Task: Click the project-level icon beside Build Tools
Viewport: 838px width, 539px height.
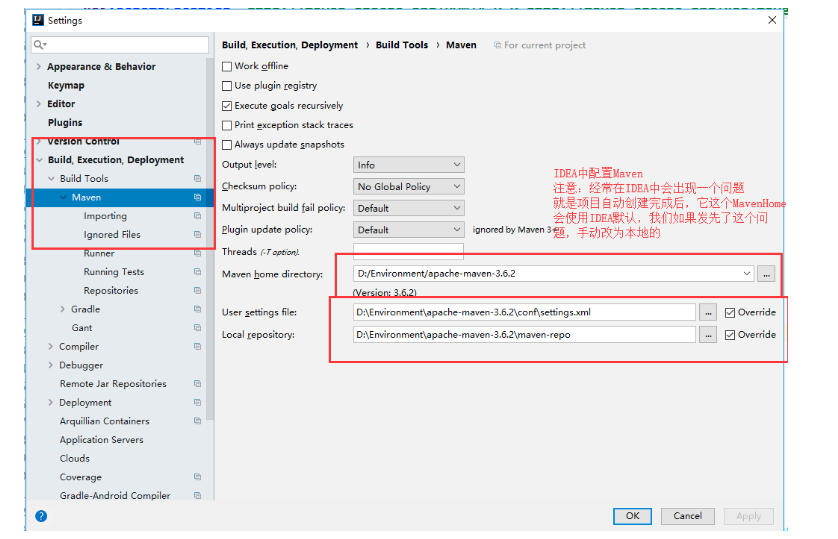Action: pos(197,178)
